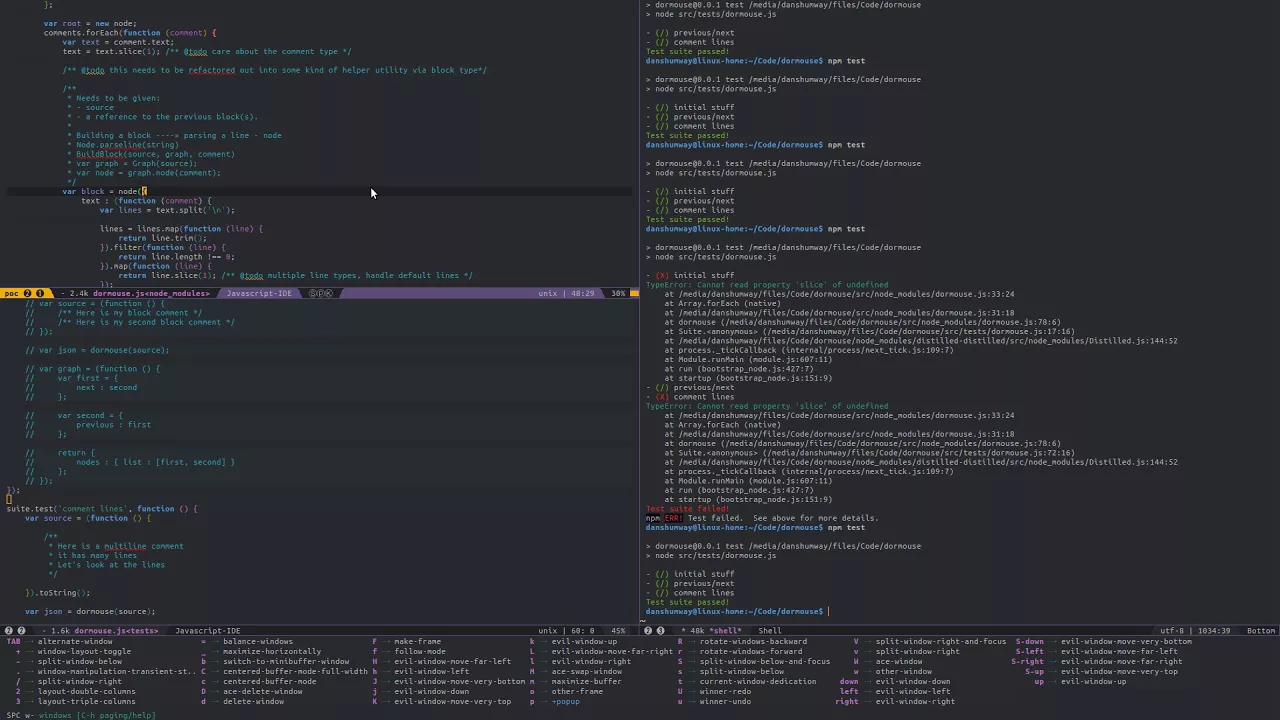Viewport: 1280px width, 720px height.
Task: Click 'split-window-below-and-focus' which-key entry
Action: pos(765,661)
